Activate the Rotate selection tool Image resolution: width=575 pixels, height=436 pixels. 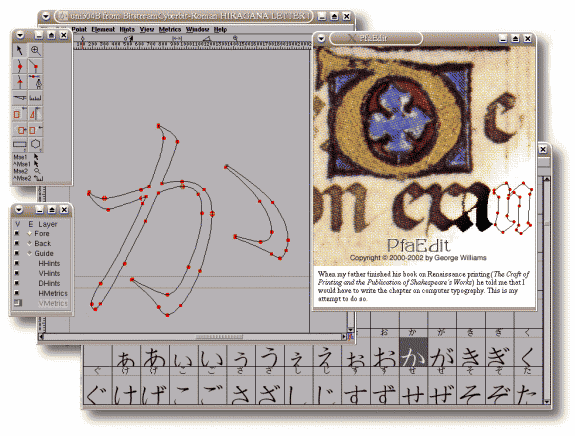pyautogui.click(x=19, y=129)
